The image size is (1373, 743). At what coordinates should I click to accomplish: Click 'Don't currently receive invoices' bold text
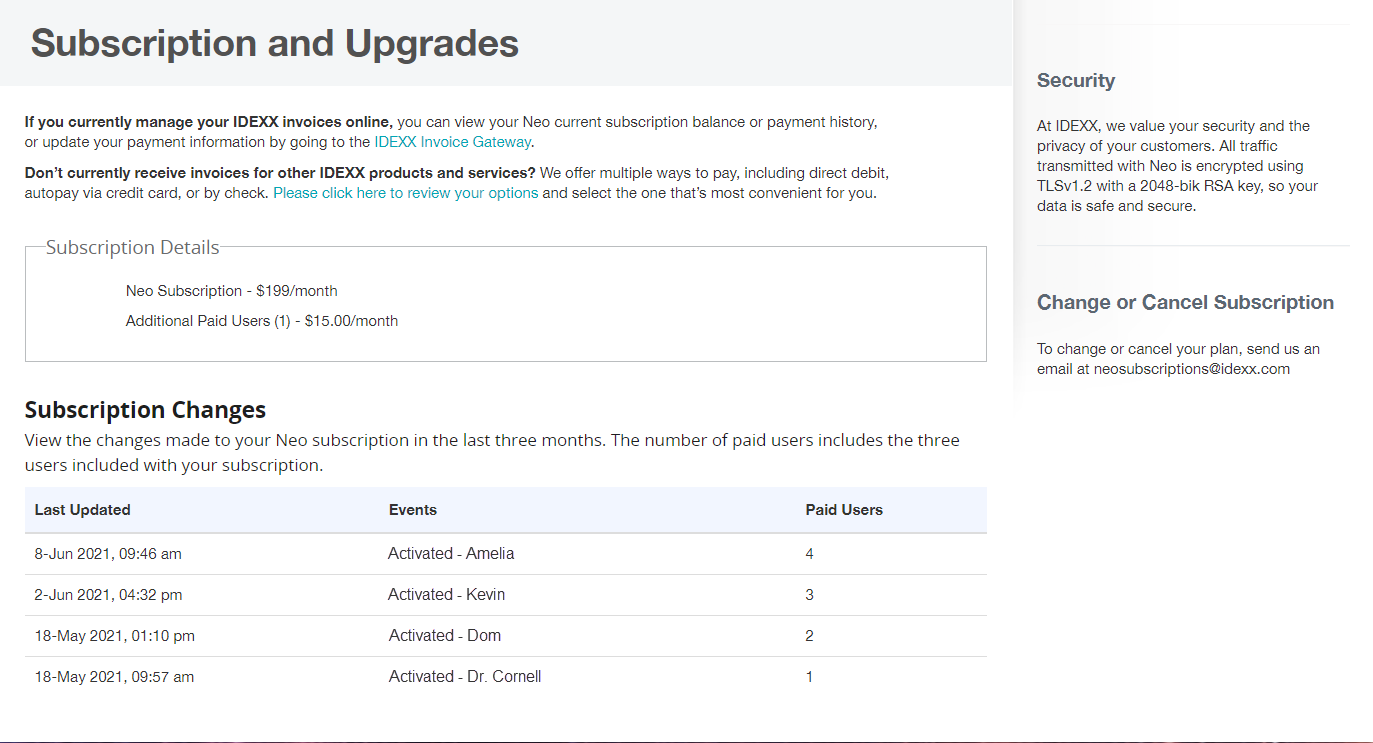280,173
